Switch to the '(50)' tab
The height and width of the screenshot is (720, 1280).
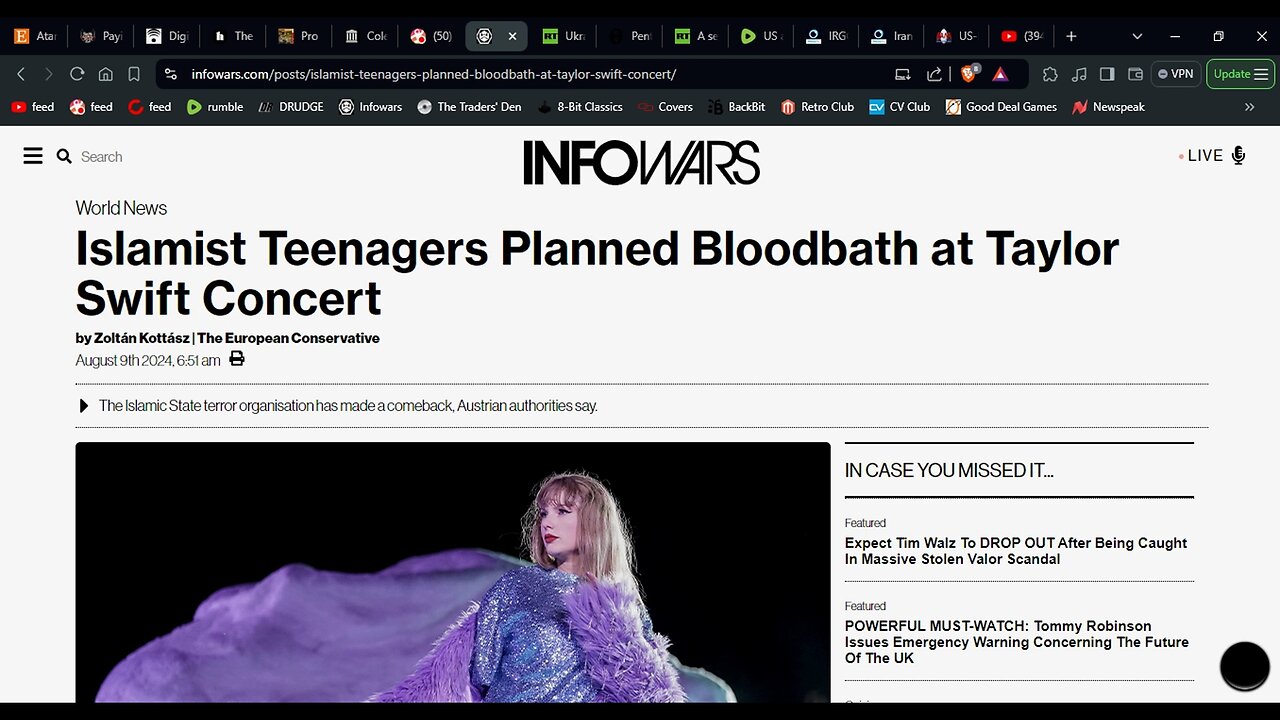(x=430, y=36)
